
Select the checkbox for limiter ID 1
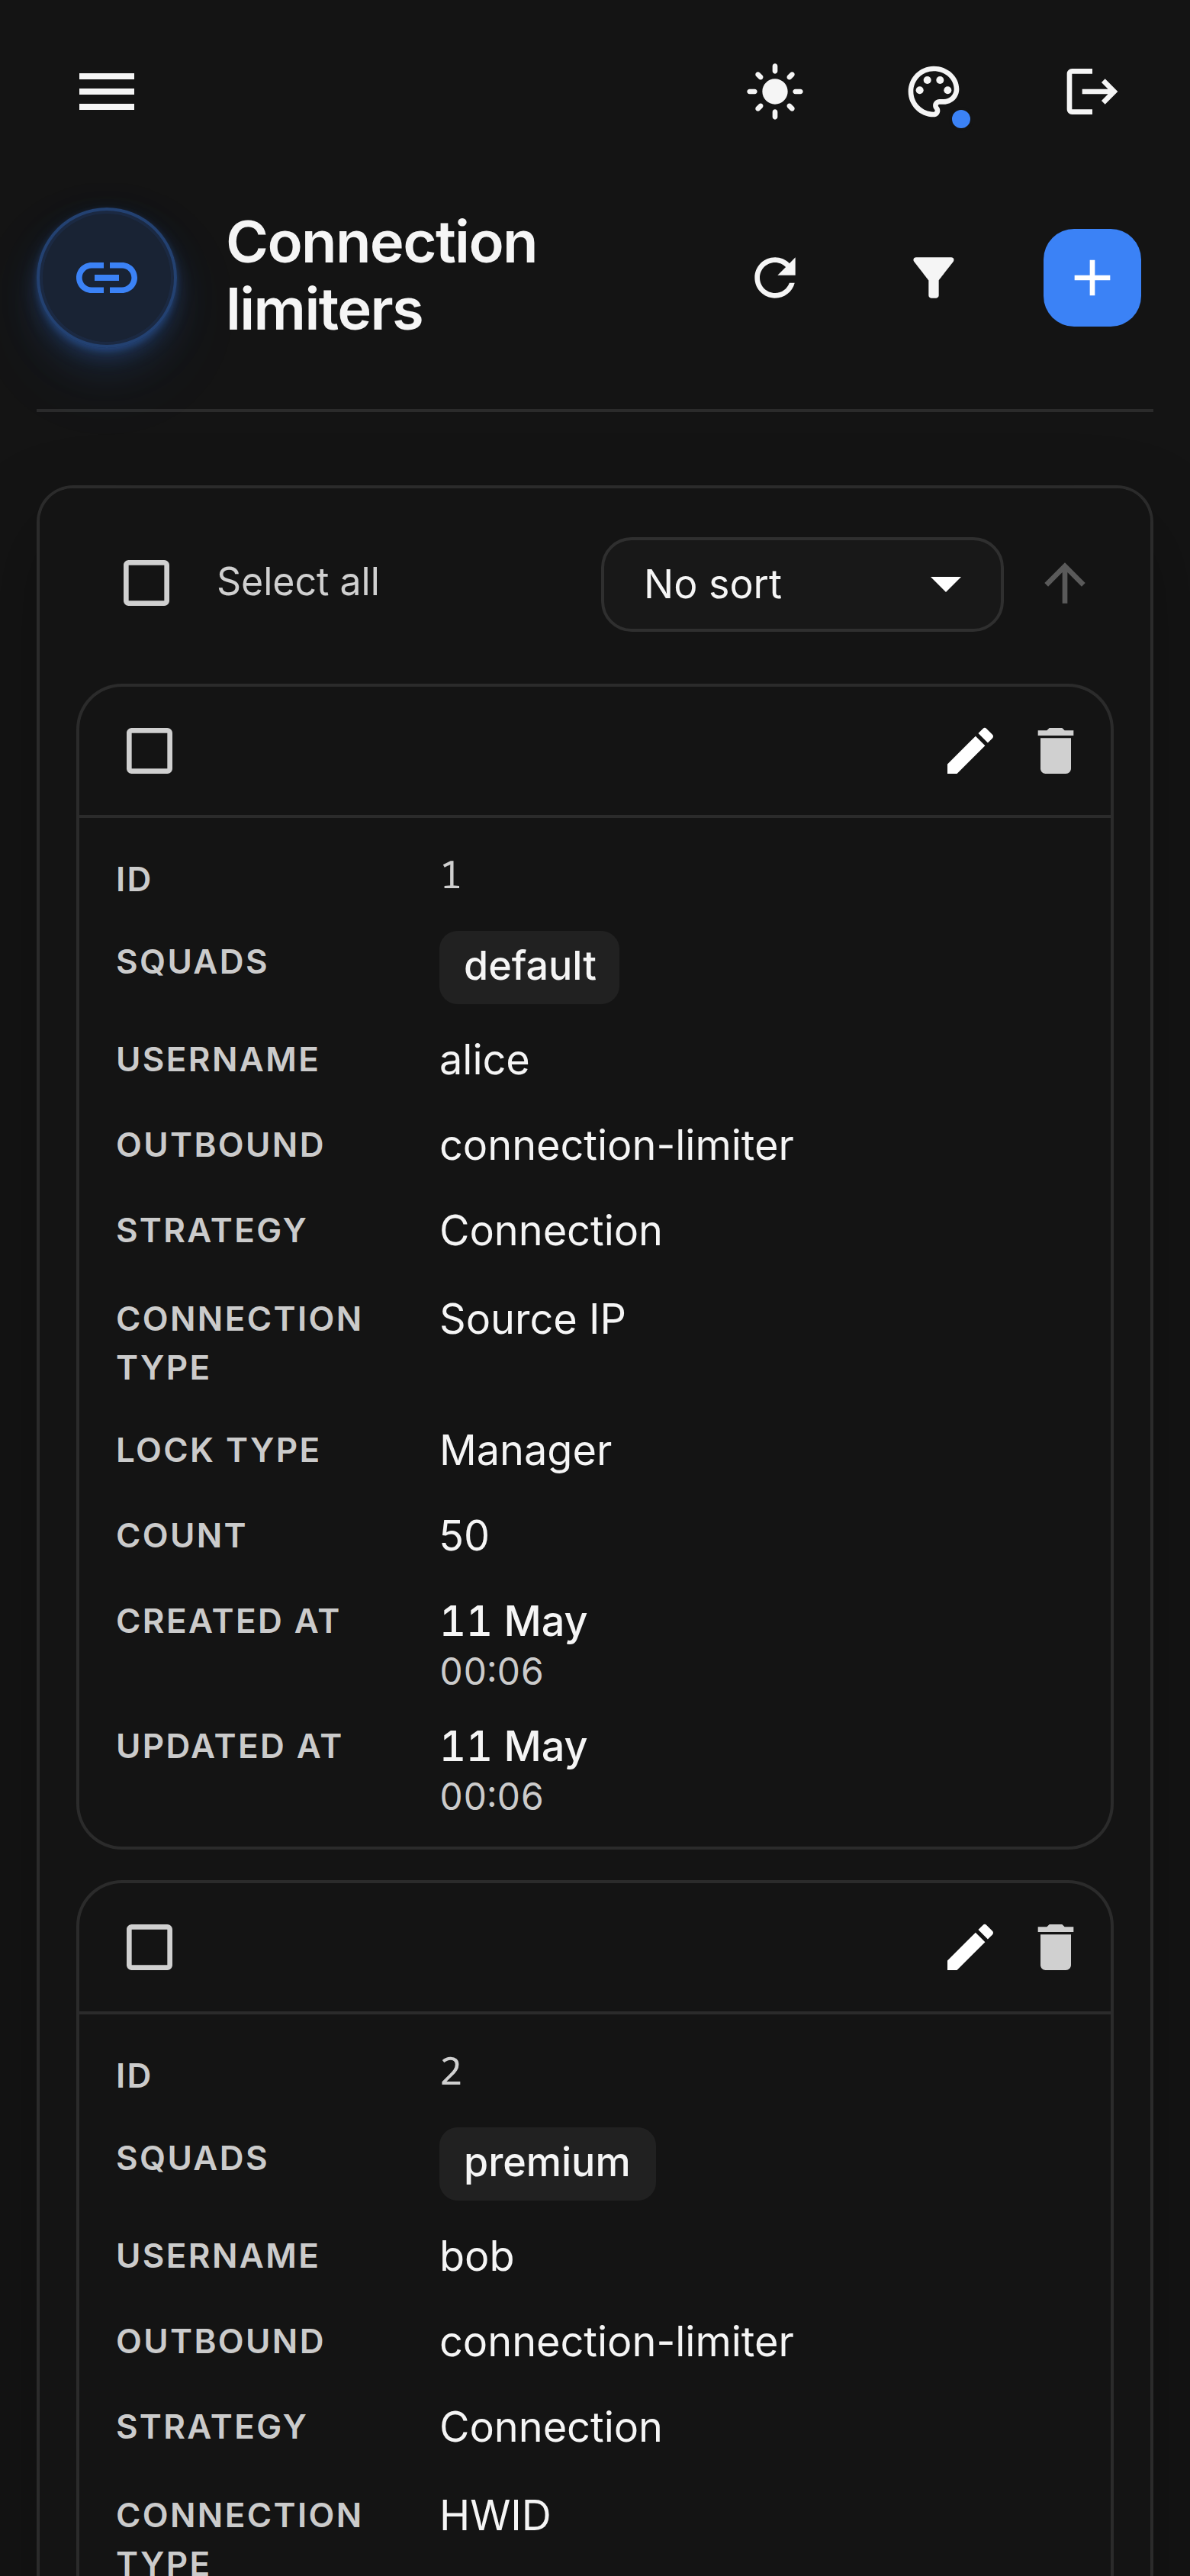click(x=150, y=751)
